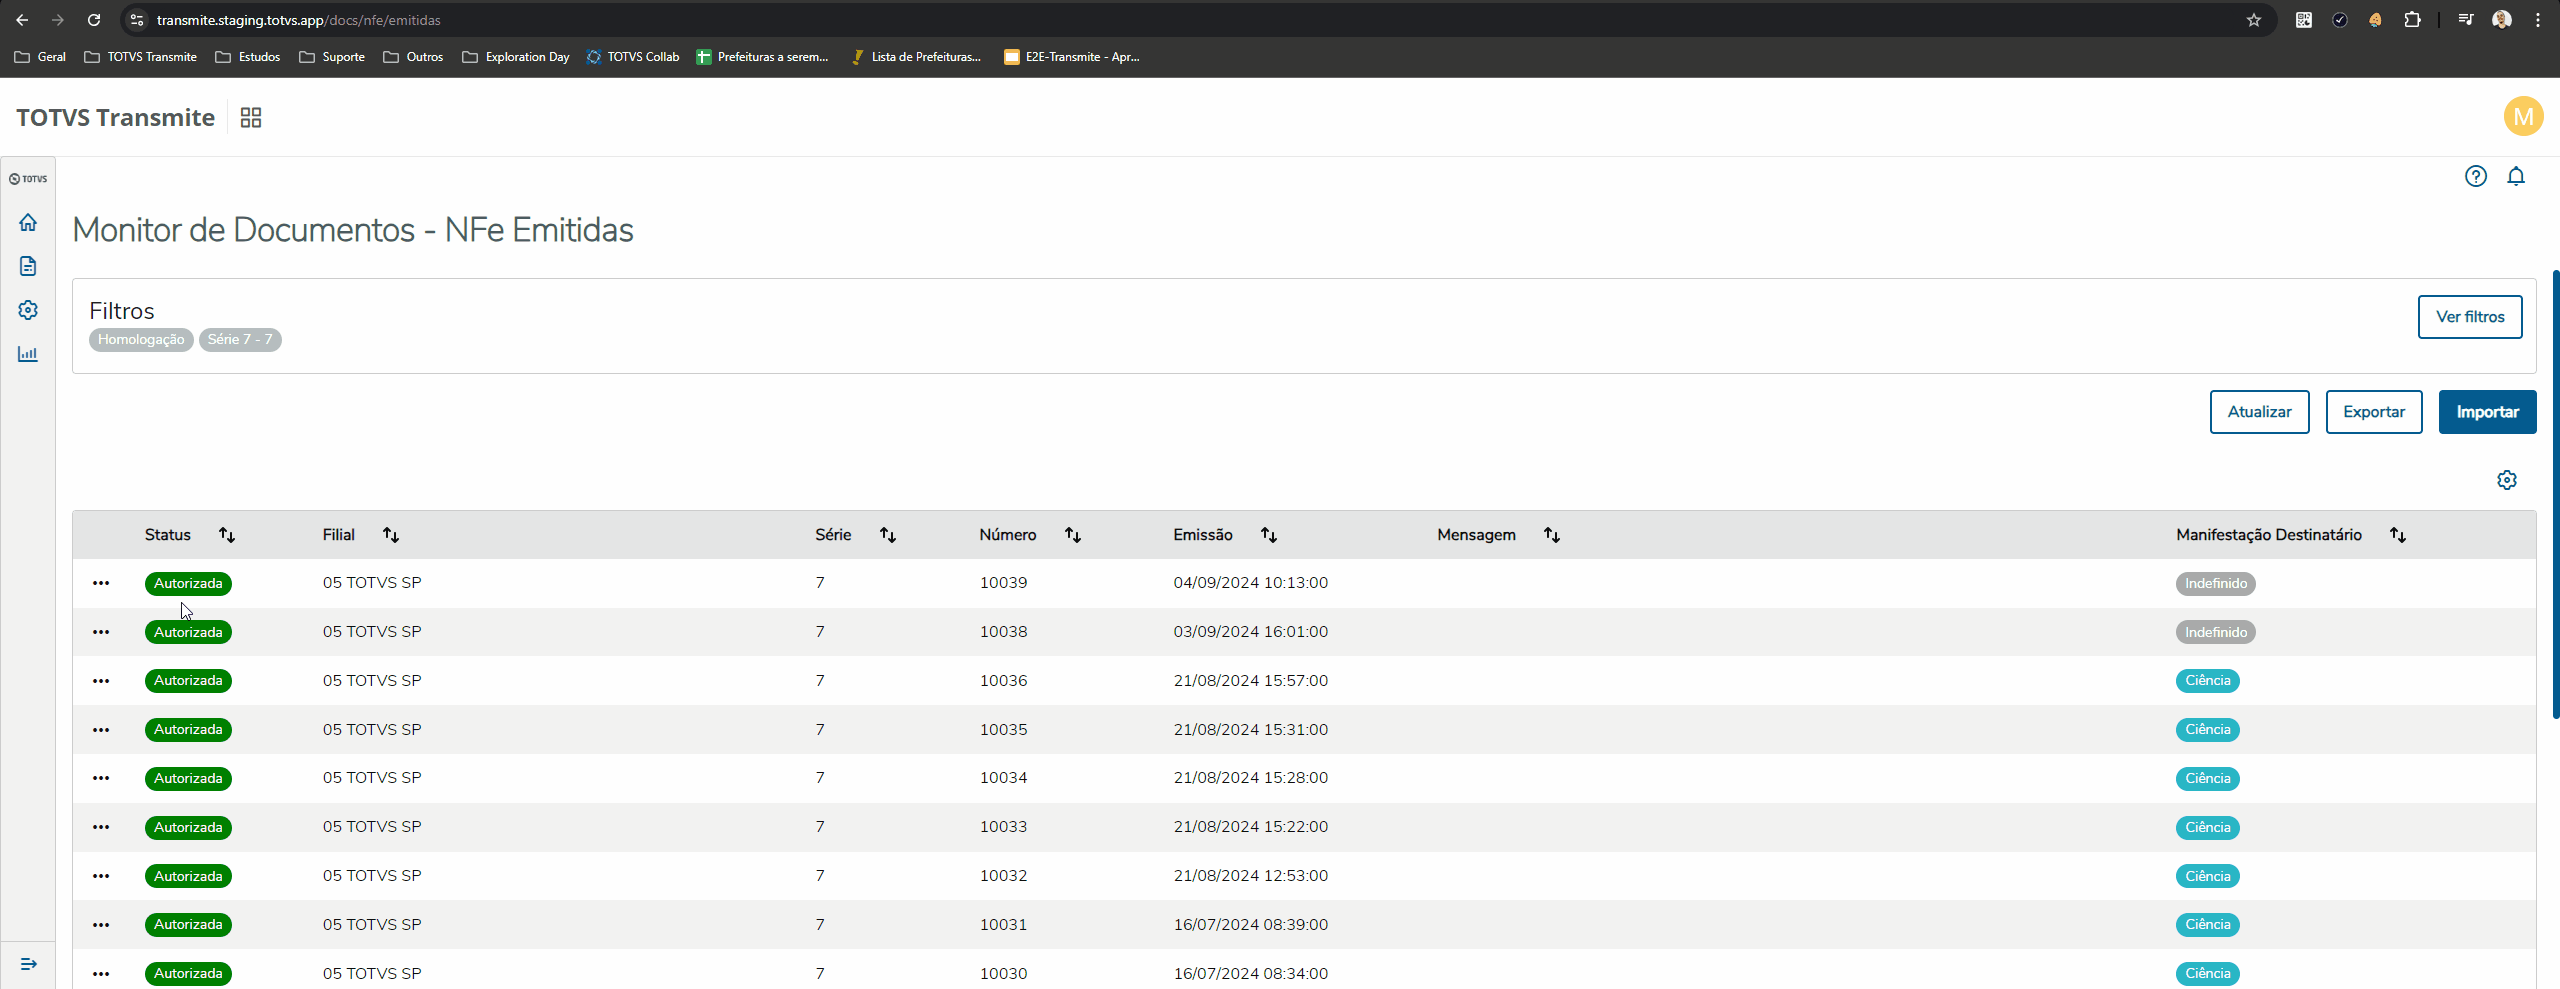2560x989 pixels.
Task: Open actions menu for document 10033
Action: pyautogui.click(x=101, y=827)
